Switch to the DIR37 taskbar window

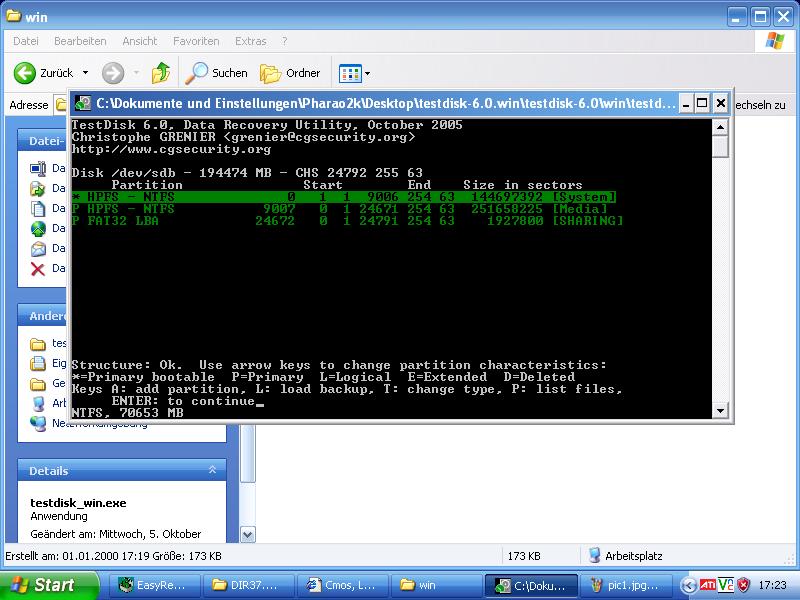pos(248,585)
